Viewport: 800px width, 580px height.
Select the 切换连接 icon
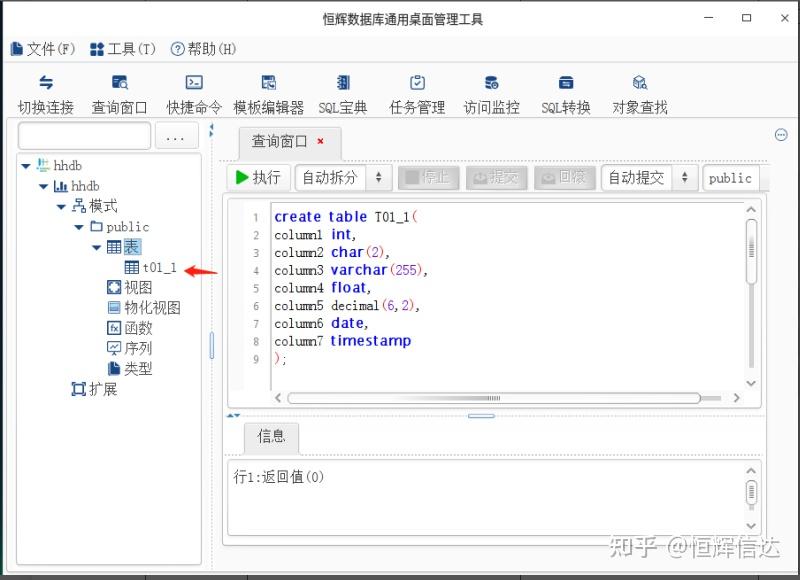[x=45, y=95]
